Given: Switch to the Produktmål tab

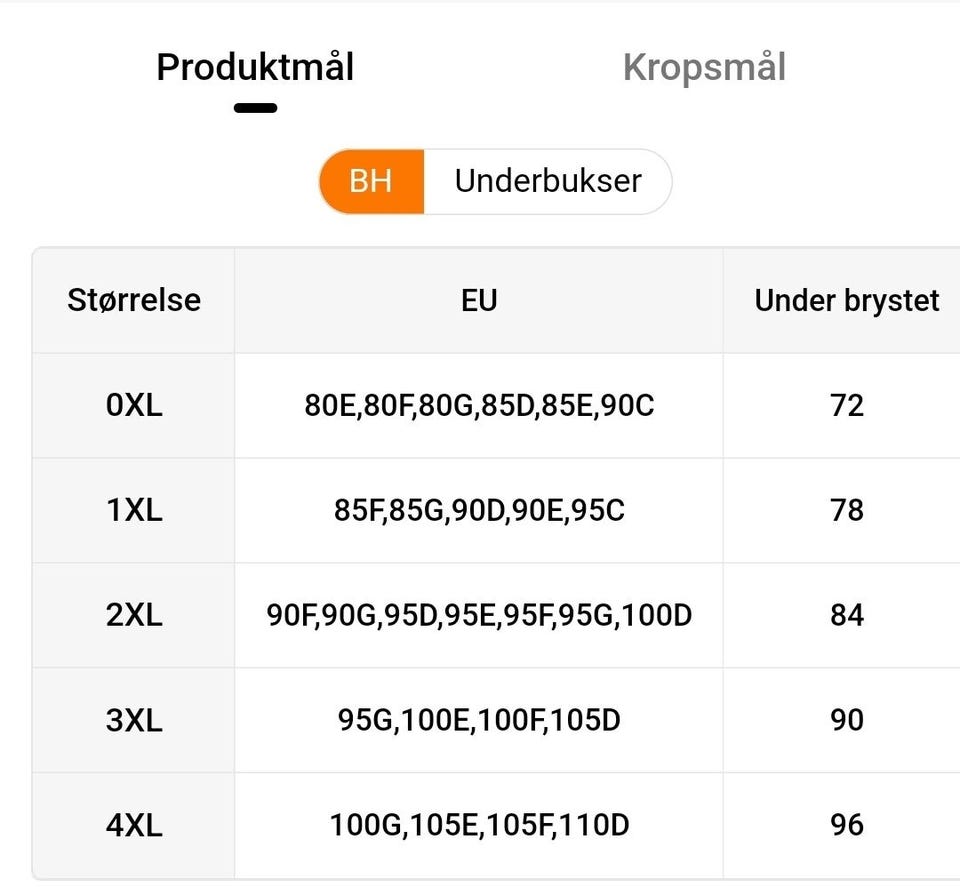Looking at the screenshot, I should tap(255, 68).
